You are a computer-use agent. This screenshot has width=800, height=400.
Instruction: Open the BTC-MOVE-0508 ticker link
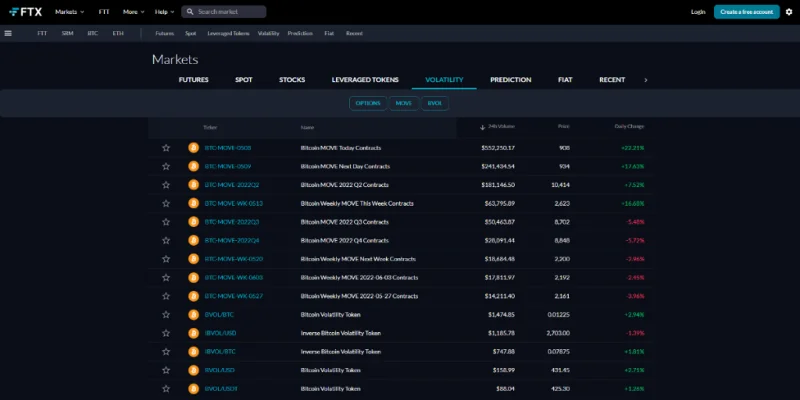(228, 148)
